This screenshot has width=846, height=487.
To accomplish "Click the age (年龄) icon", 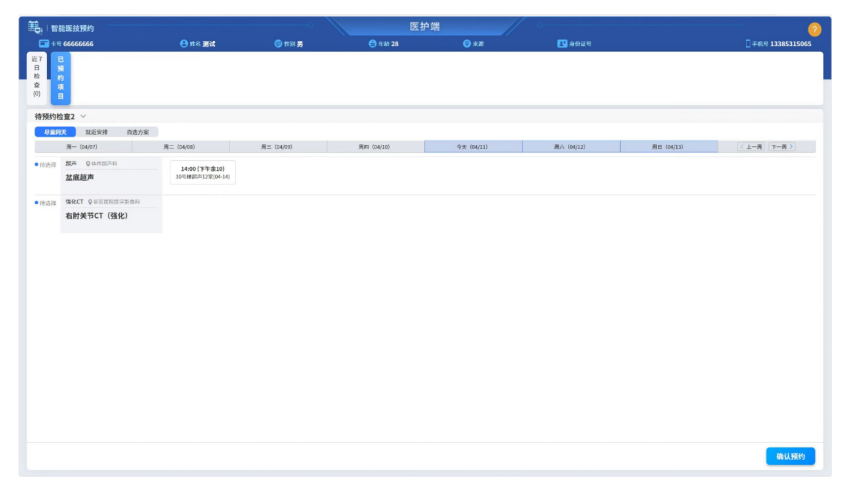I will point(372,44).
